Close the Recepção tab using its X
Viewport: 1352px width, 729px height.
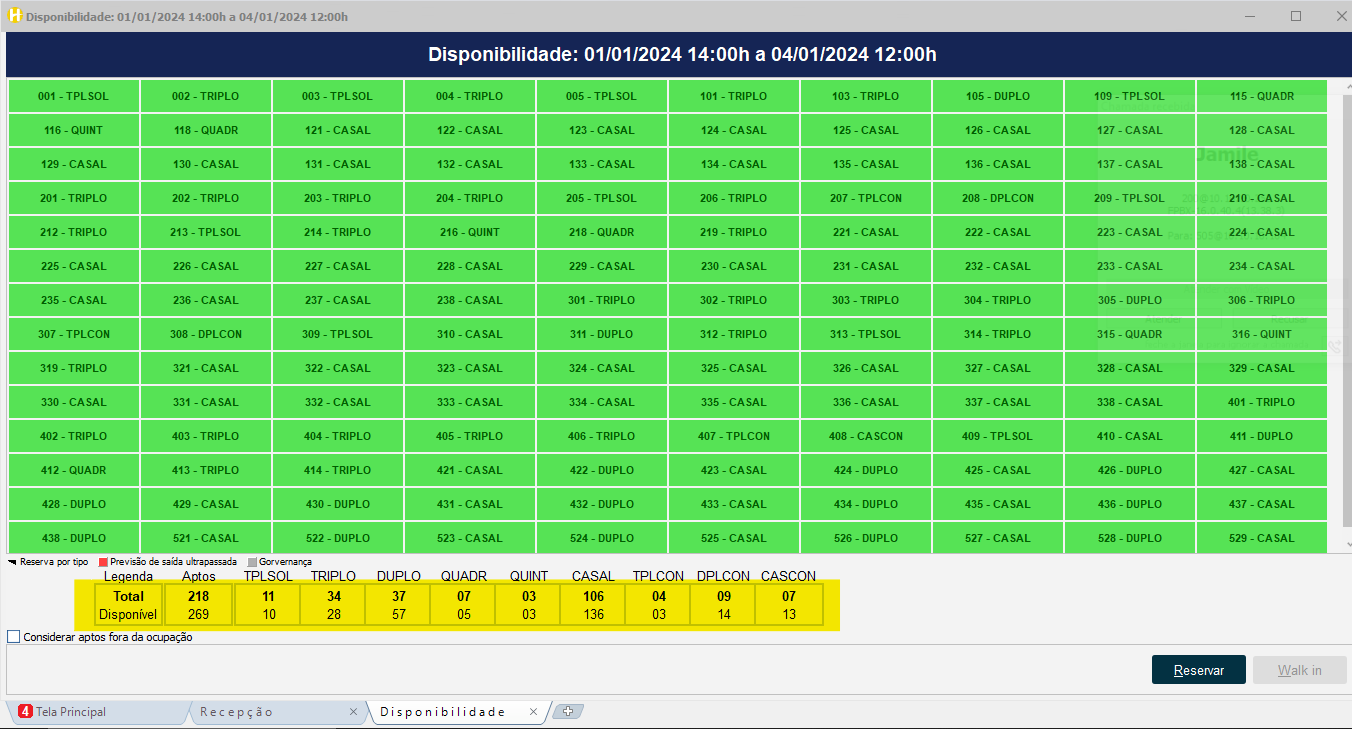[353, 712]
